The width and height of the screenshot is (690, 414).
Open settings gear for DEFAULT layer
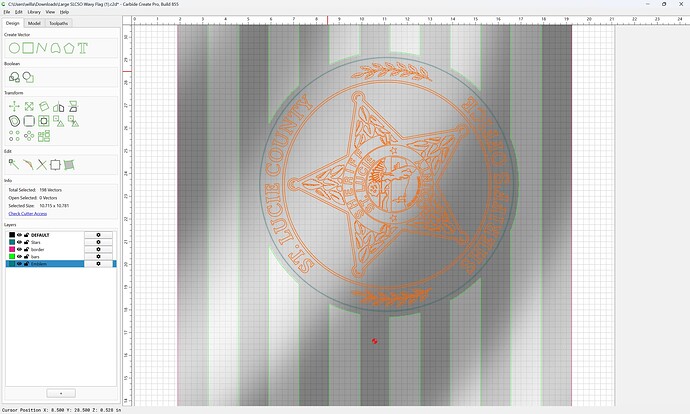(x=98, y=235)
